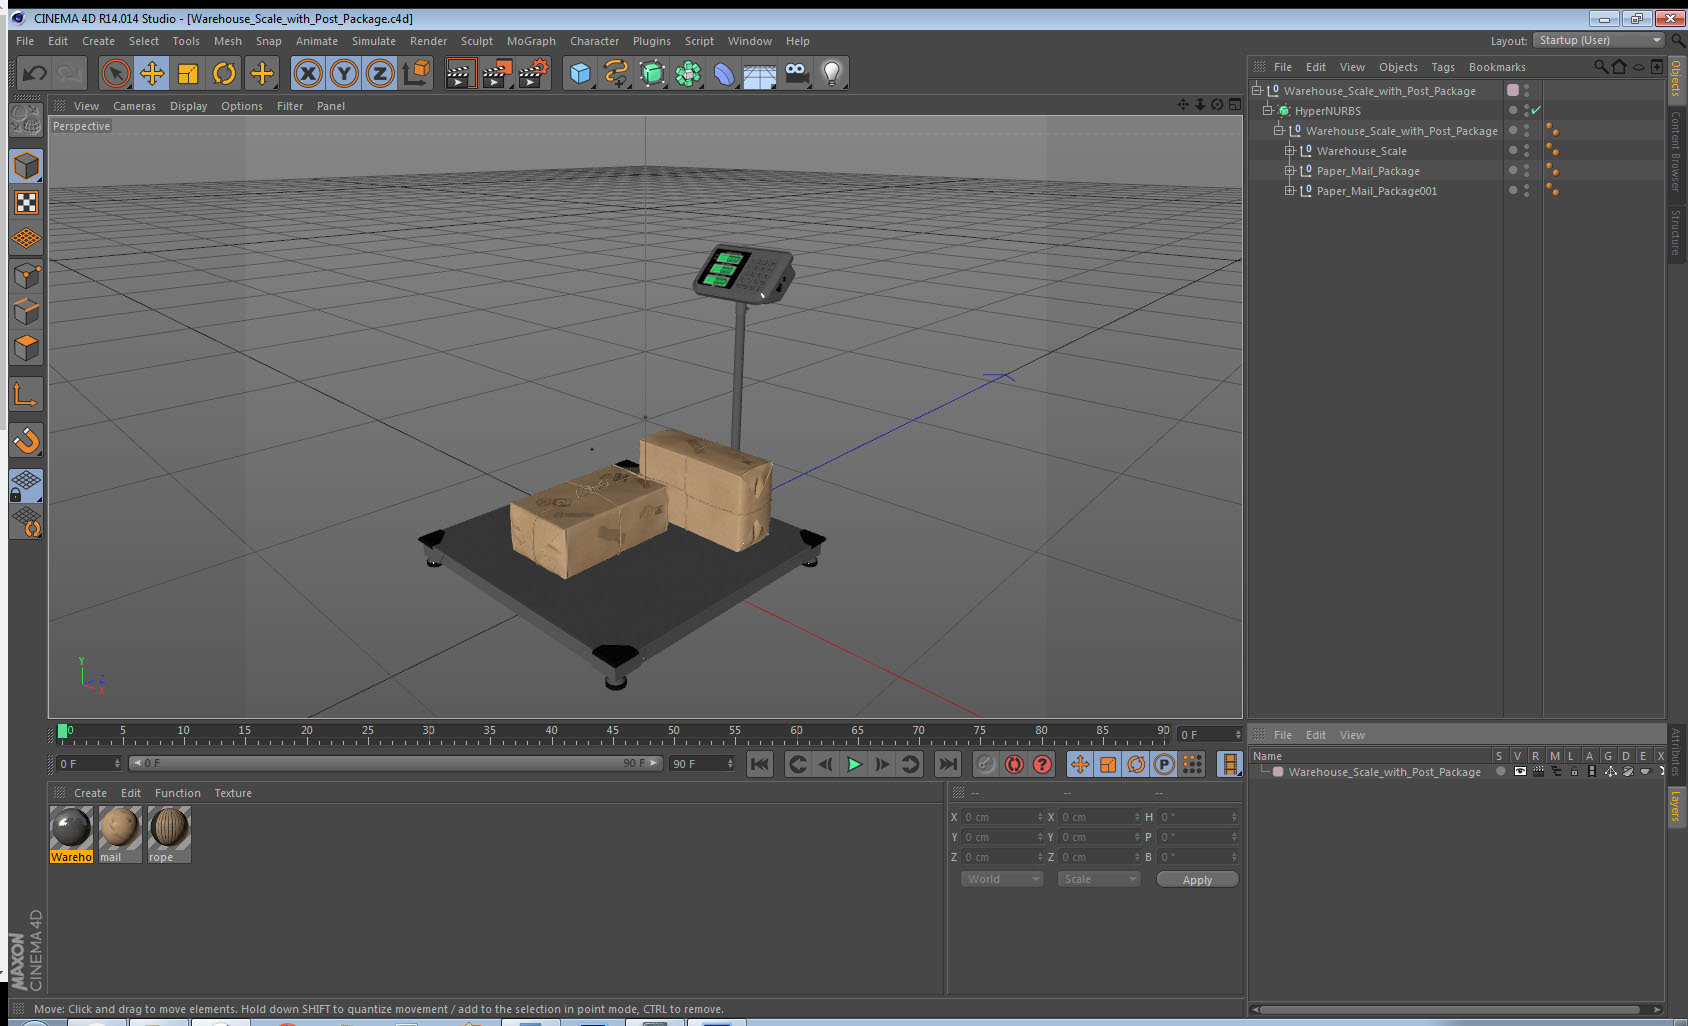Screen dimensions: 1688x1026
Task: Toggle the coordinate system icon
Action: pos(417,73)
